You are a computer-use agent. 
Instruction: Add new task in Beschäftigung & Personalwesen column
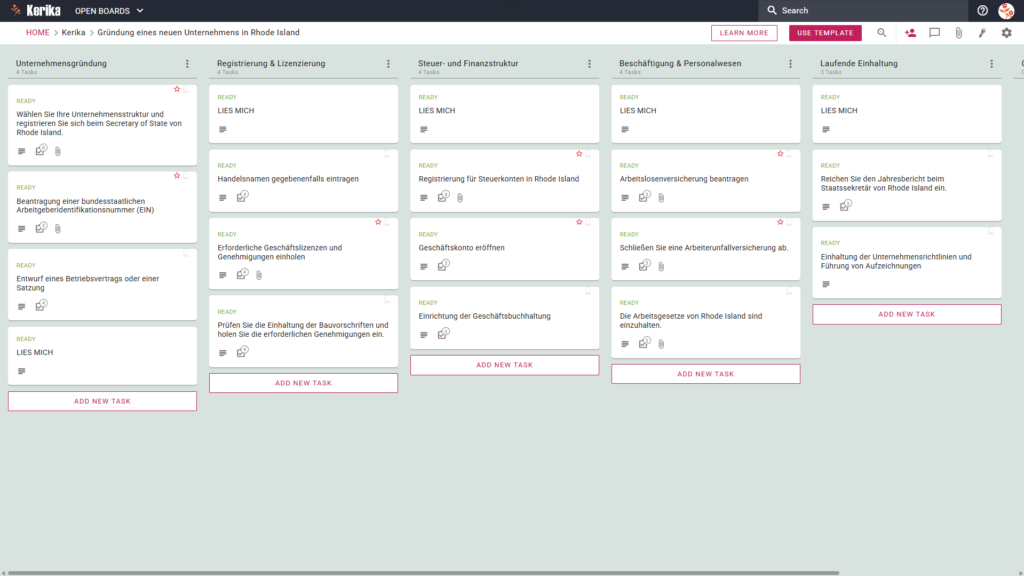point(706,374)
